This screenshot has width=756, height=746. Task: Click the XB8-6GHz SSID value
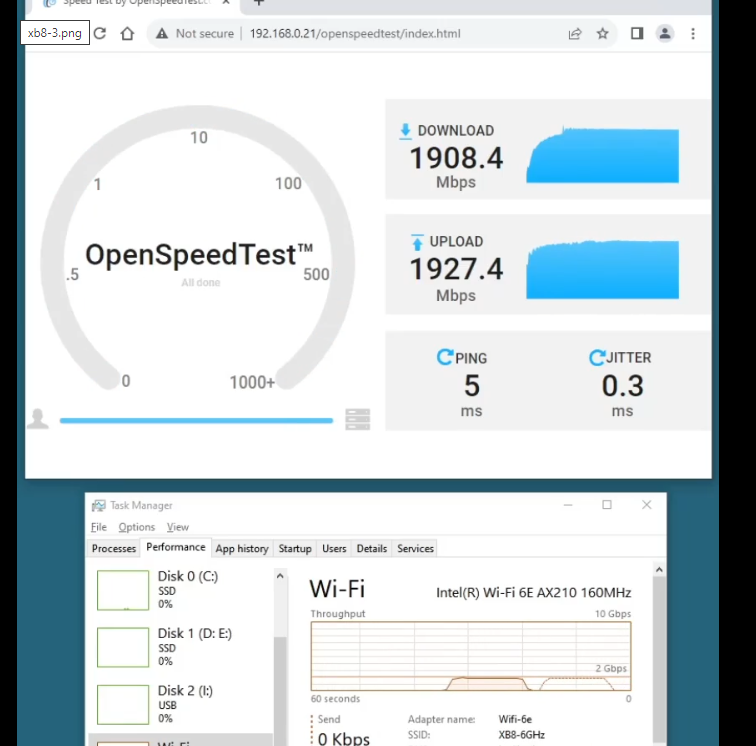click(522, 735)
